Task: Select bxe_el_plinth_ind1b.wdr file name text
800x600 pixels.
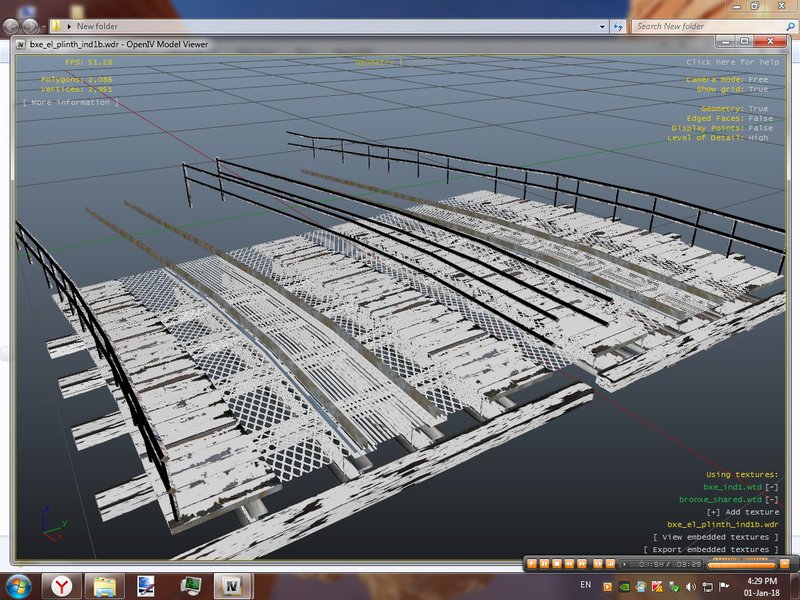Action: click(723, 524)
